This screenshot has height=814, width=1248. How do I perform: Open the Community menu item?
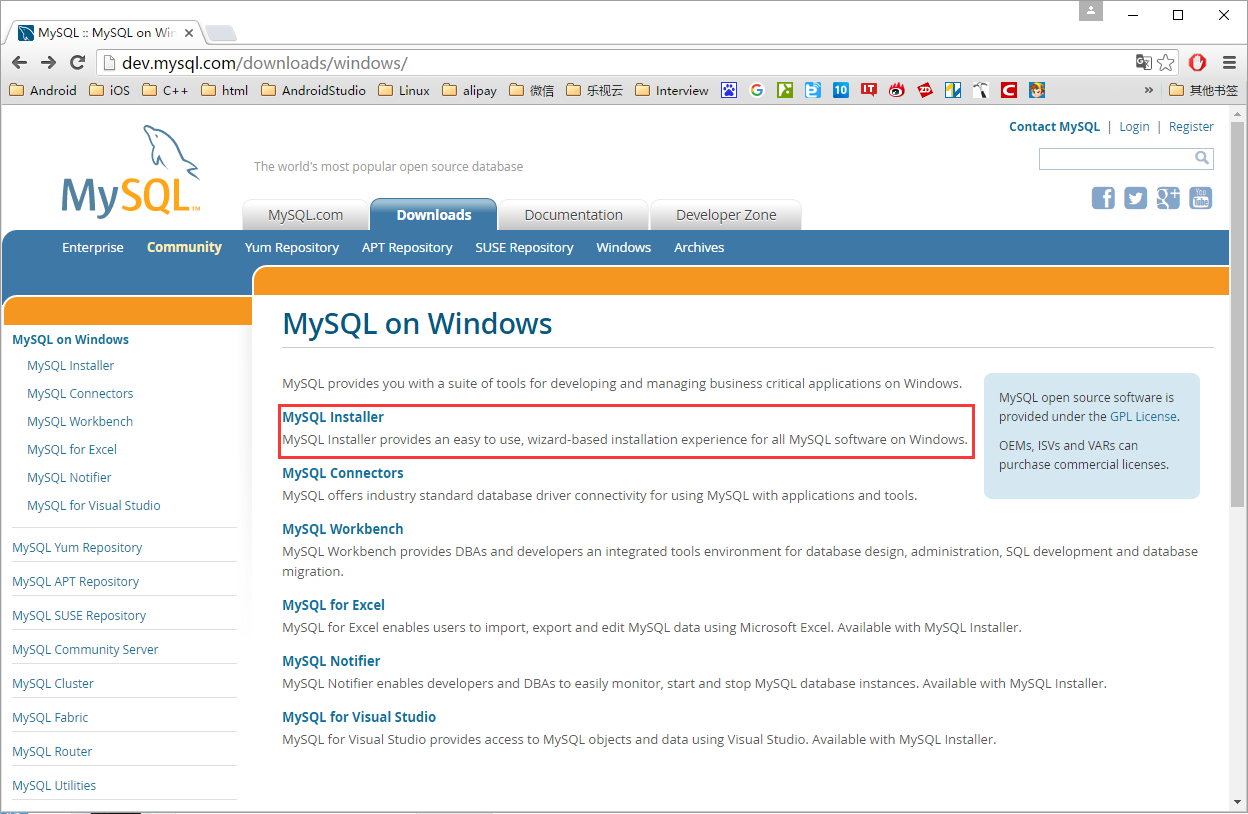(x=184, y=247)
